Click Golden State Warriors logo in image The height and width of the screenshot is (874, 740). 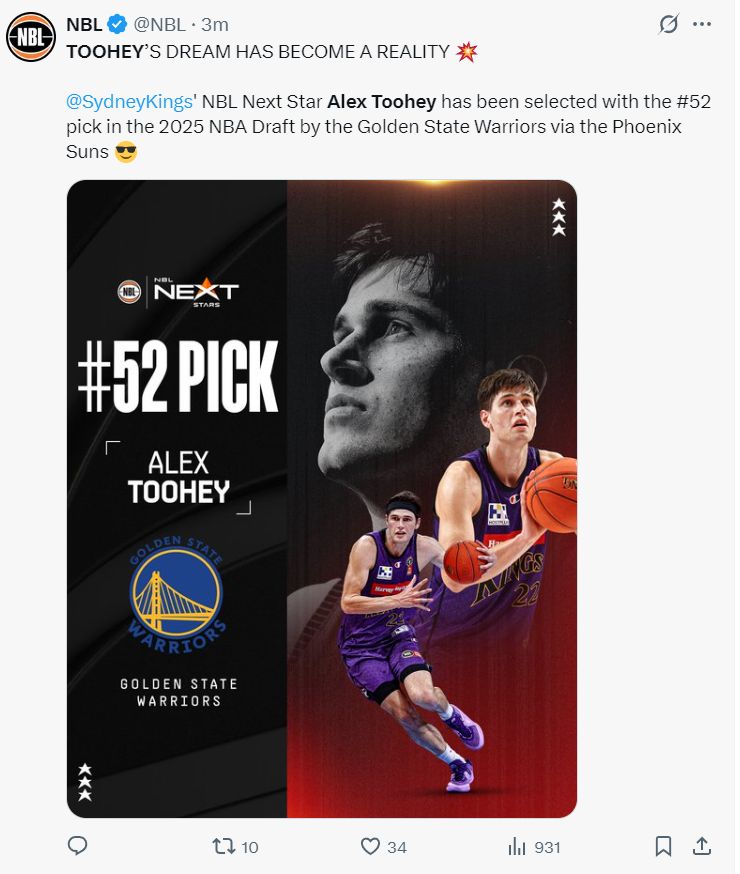pos(177,594)
